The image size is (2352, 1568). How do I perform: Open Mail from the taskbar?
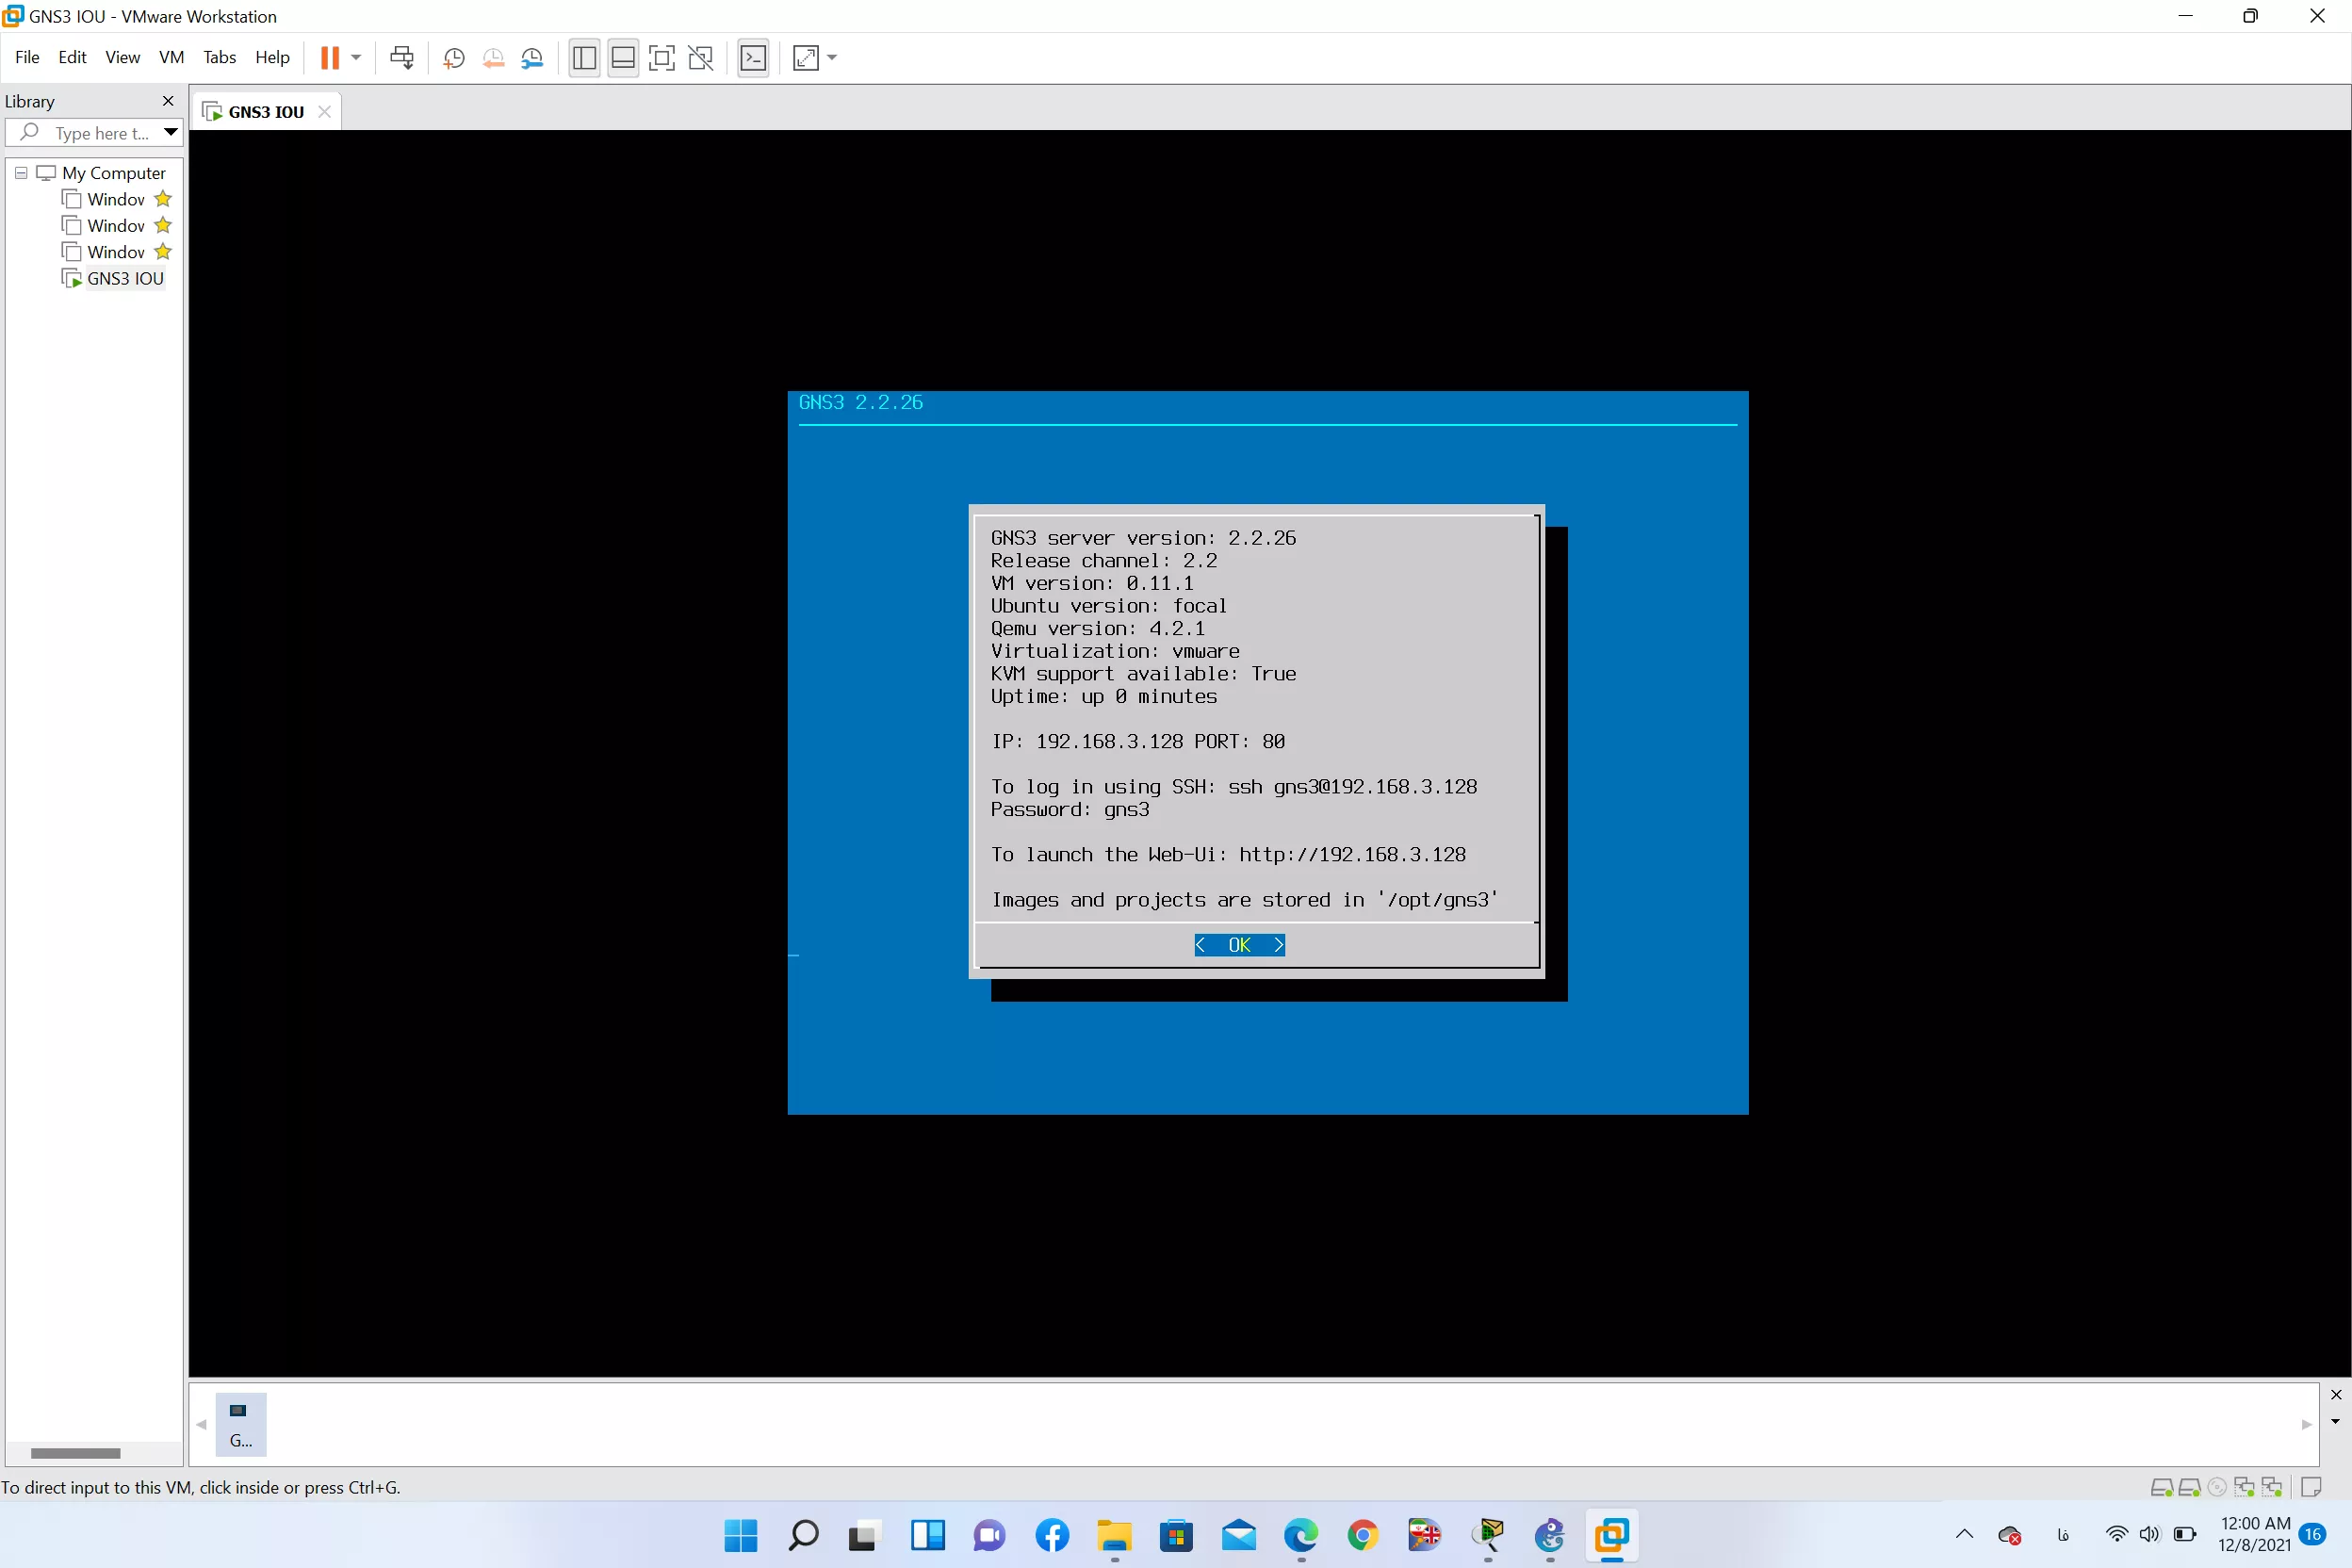point(1239,1535)
